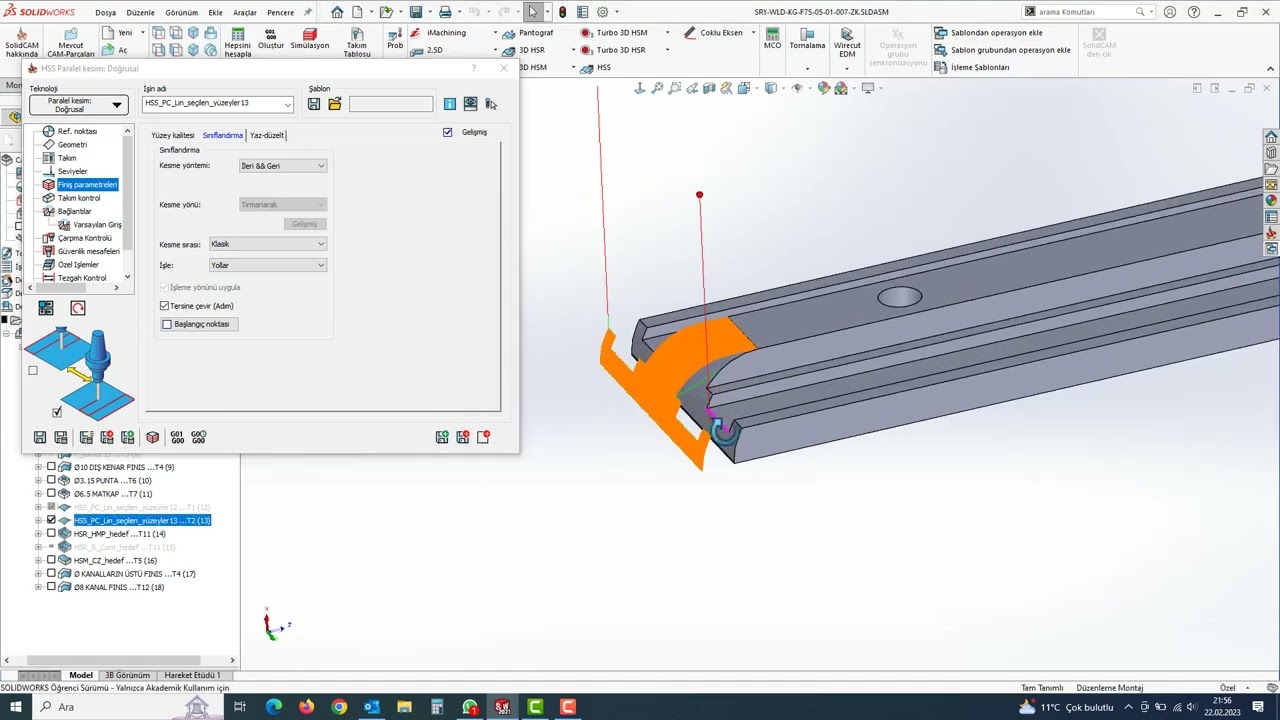Switch to 3B Görünüm tab
Viewport: 1280px width, 720px height.
pyautogui.click(x=127, y=675)
